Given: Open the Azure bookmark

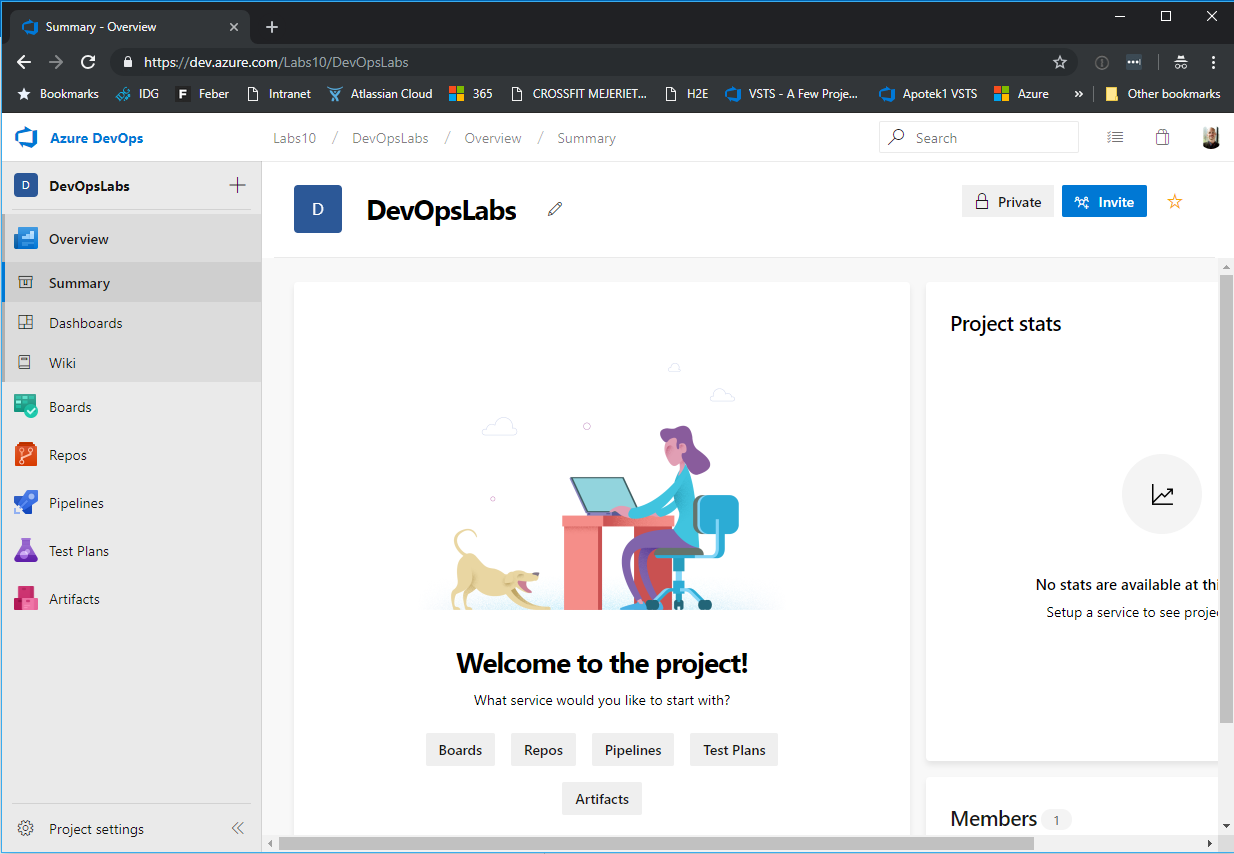Looking at the screenshot, I should tap(1022, 94).
